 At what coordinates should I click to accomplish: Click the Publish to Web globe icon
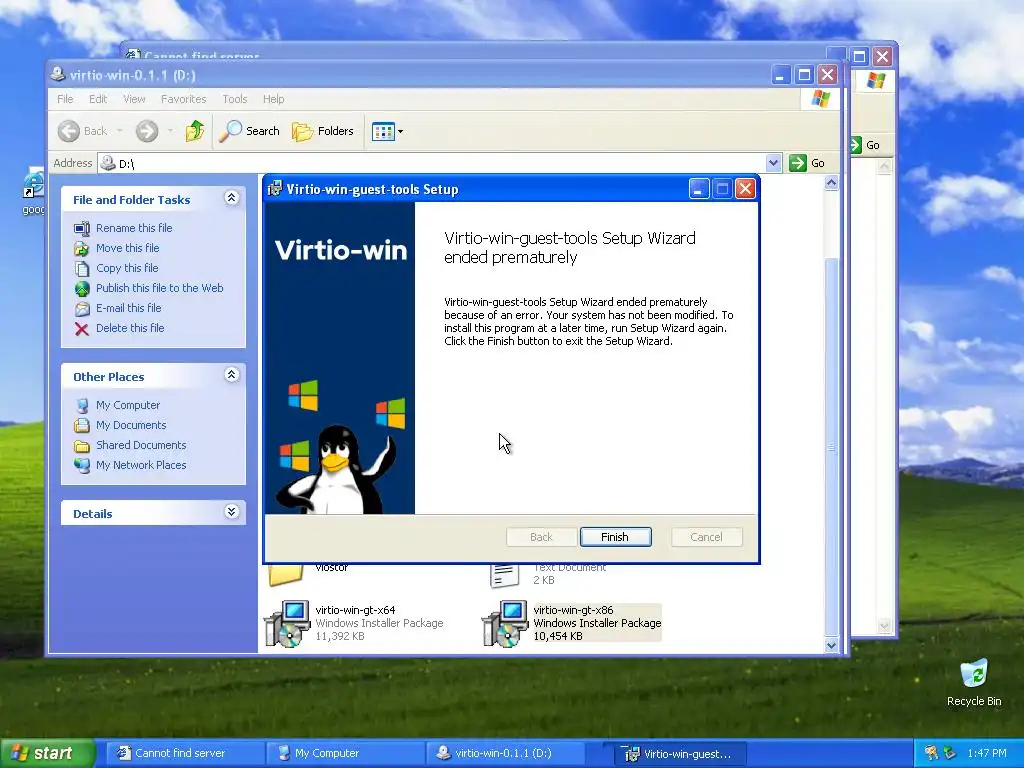(x=82, y=289)
